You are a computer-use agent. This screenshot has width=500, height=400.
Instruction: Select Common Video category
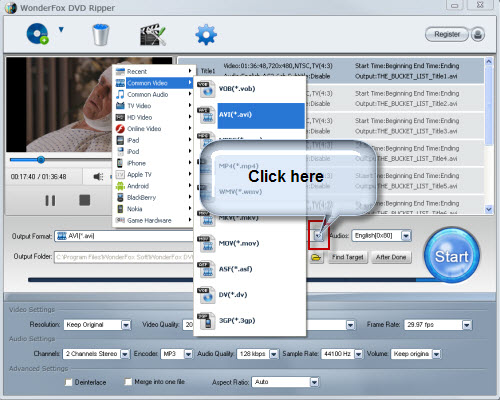(153, 83)
